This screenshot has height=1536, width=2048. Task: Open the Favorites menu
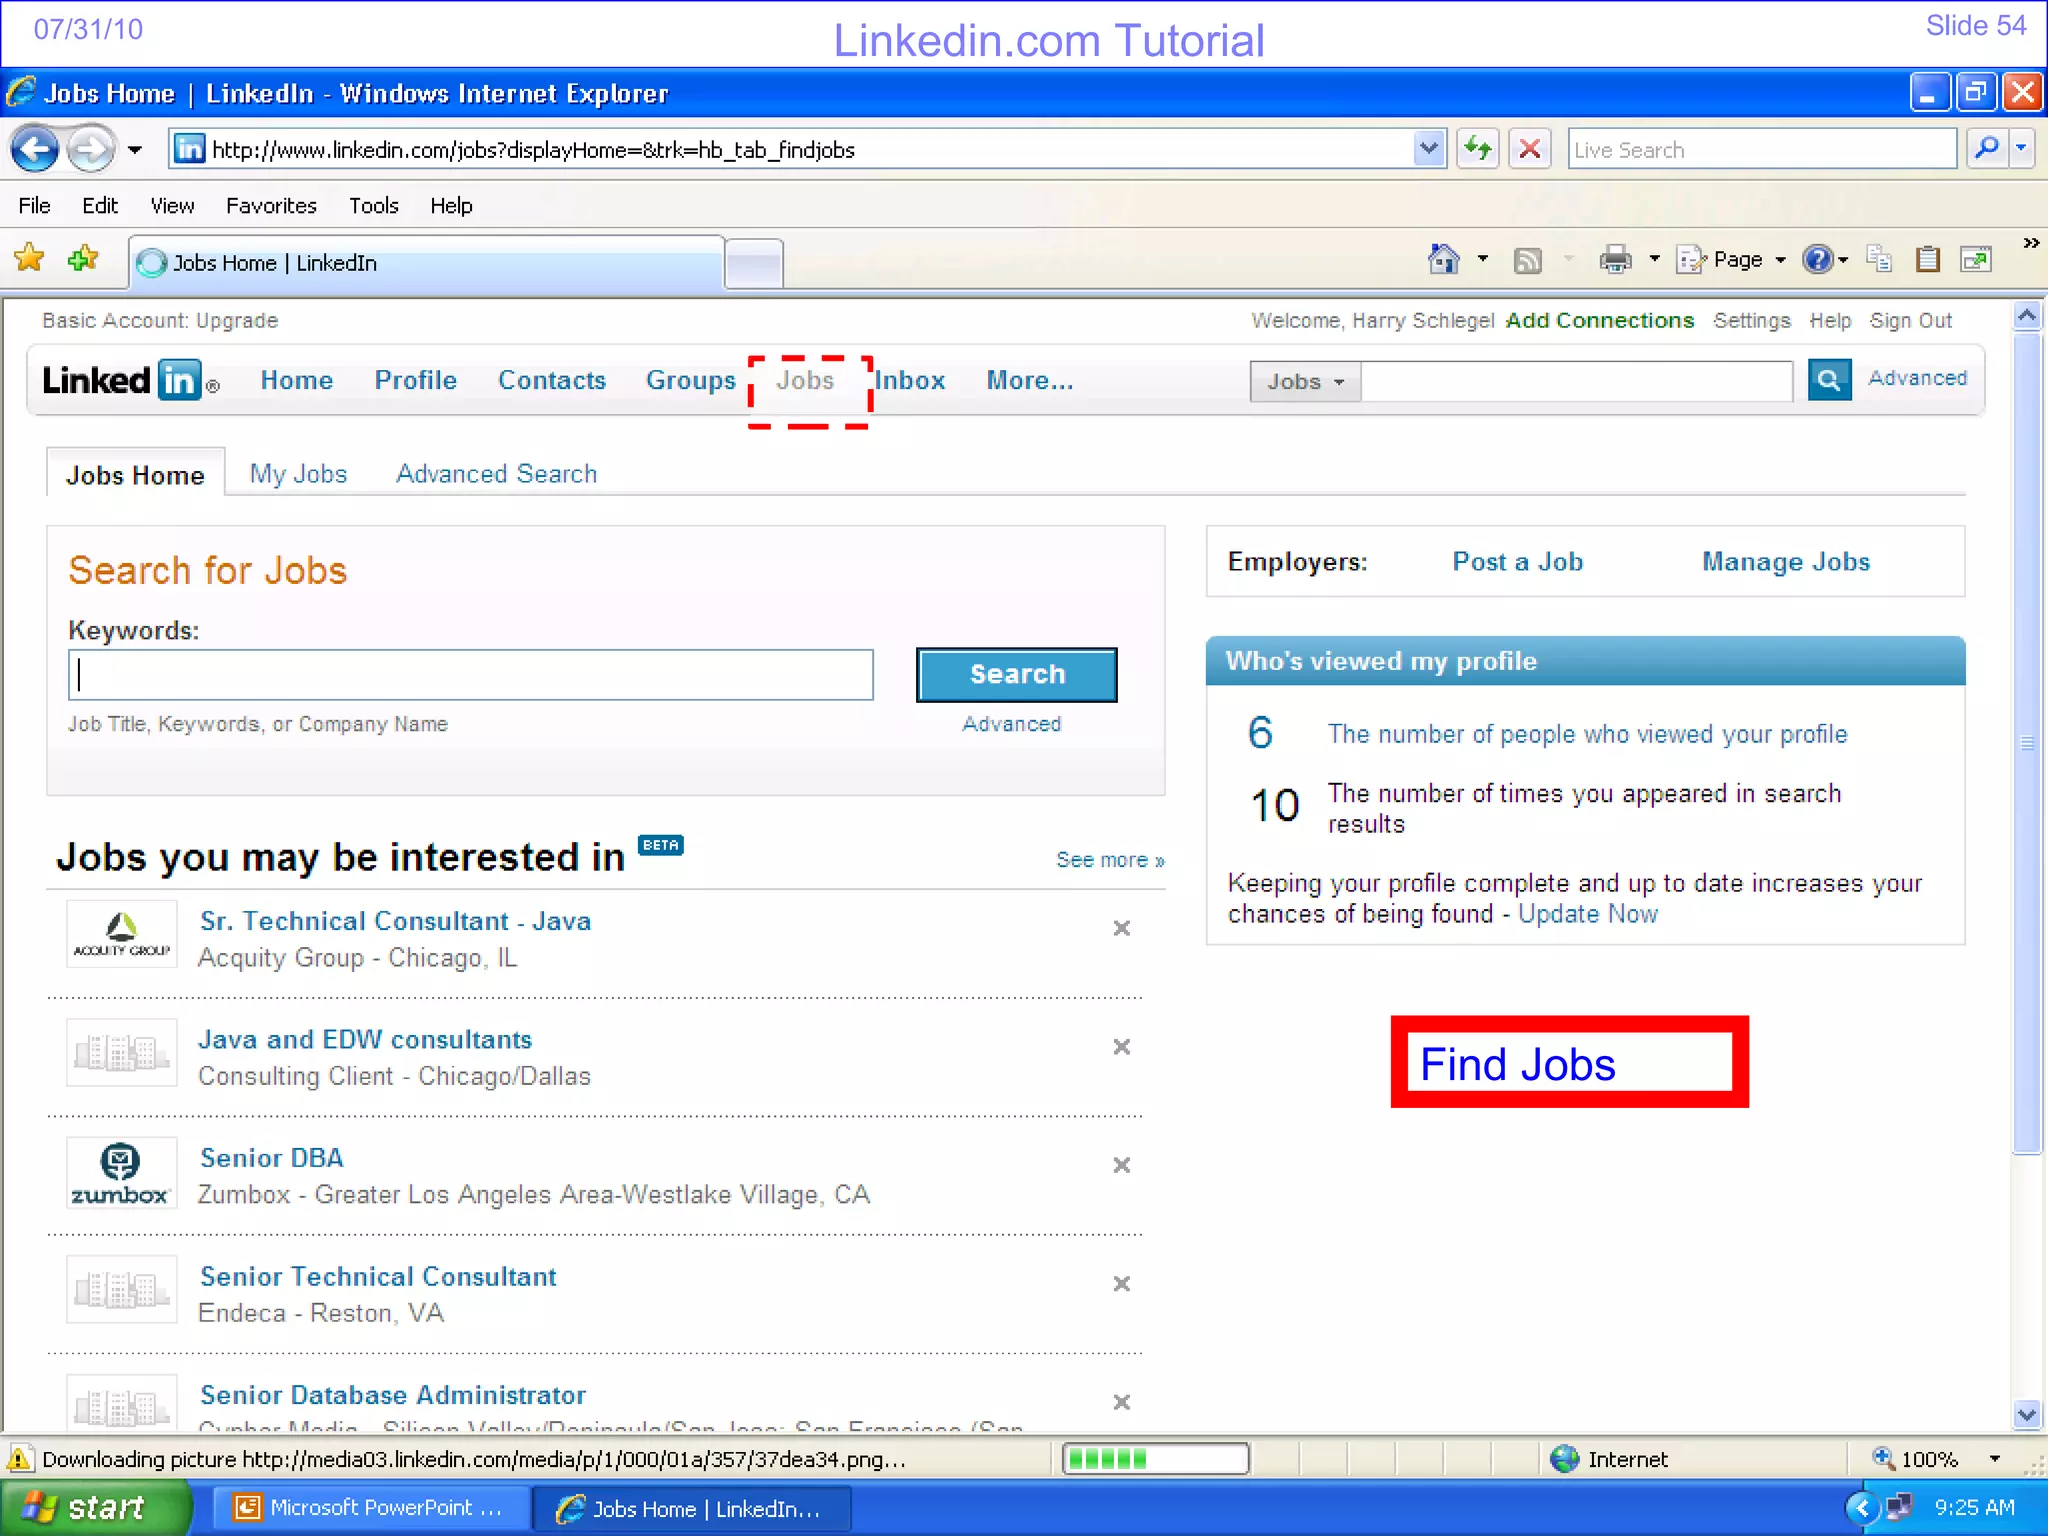tap(271, 206)
